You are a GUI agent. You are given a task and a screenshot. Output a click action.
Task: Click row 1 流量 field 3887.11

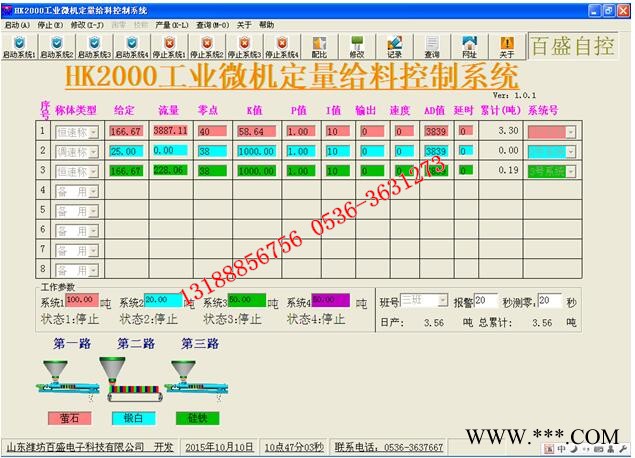pos(170,131)
